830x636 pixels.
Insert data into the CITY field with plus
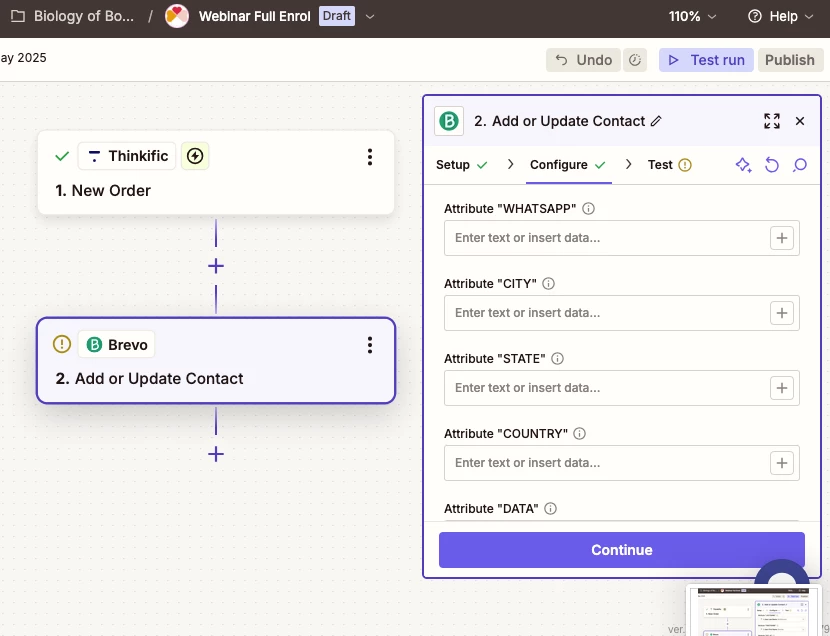(782, 313)
